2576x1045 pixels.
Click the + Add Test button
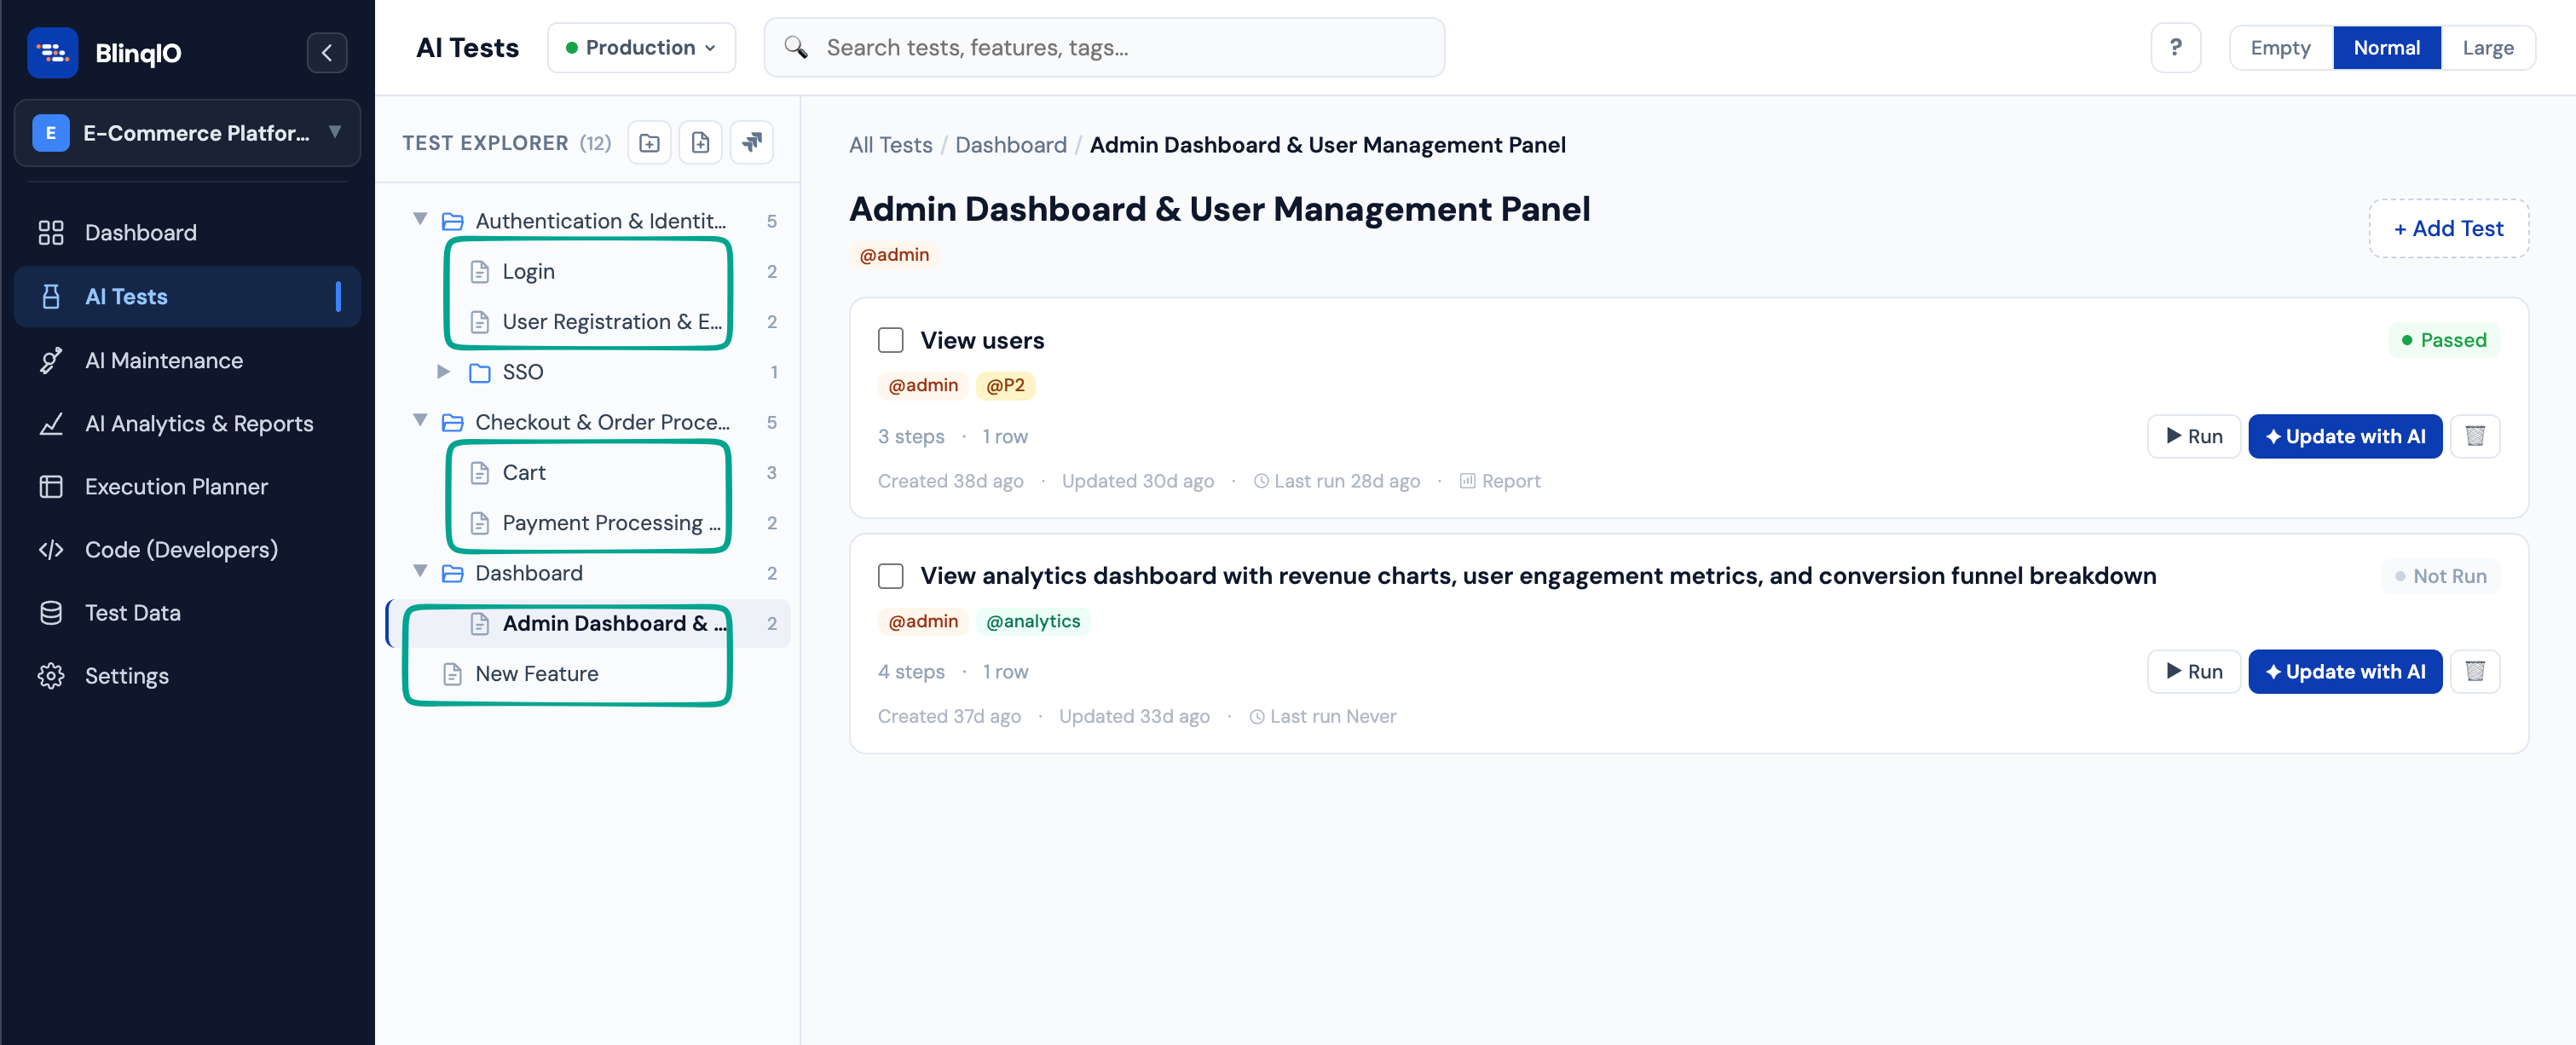click(x=2448, y=228)
